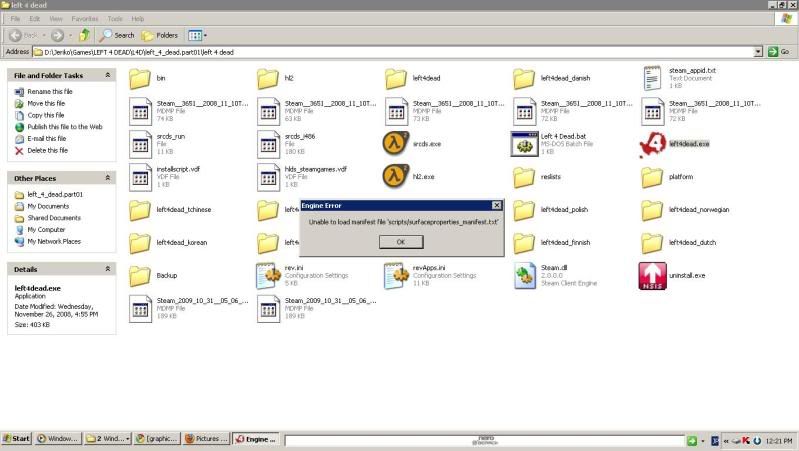Open the bin folder
Image resolution: width=799 pixels, height=451 pixels.
coord(140,78)
